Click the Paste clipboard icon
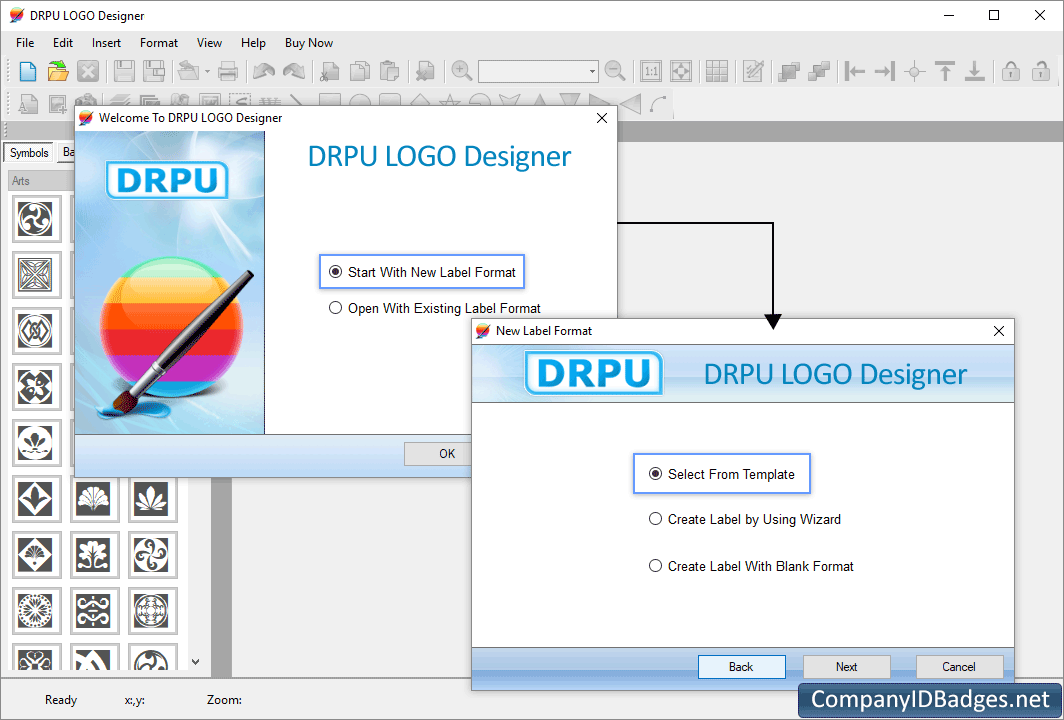The image size is (1064, 720). [x=390, y=71]
